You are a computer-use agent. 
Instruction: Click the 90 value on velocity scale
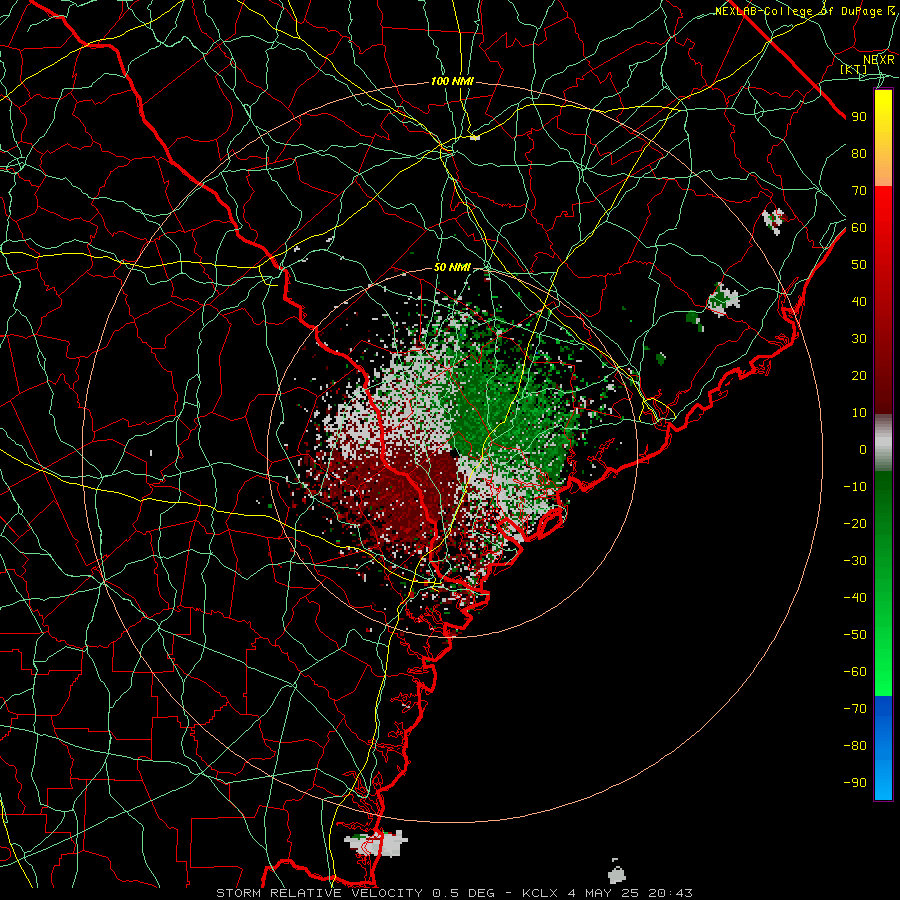(x=859, y=117)
